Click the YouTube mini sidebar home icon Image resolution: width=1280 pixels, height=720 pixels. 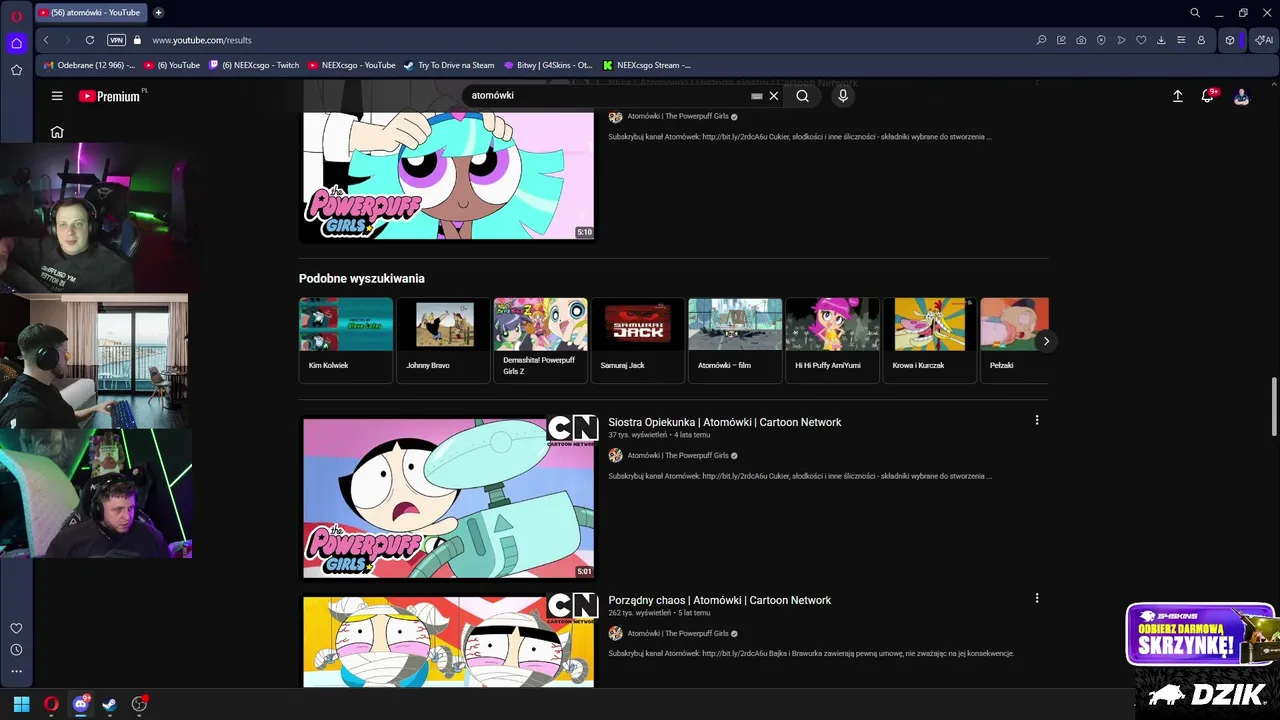pyautogui.click(x=57, y=132)
